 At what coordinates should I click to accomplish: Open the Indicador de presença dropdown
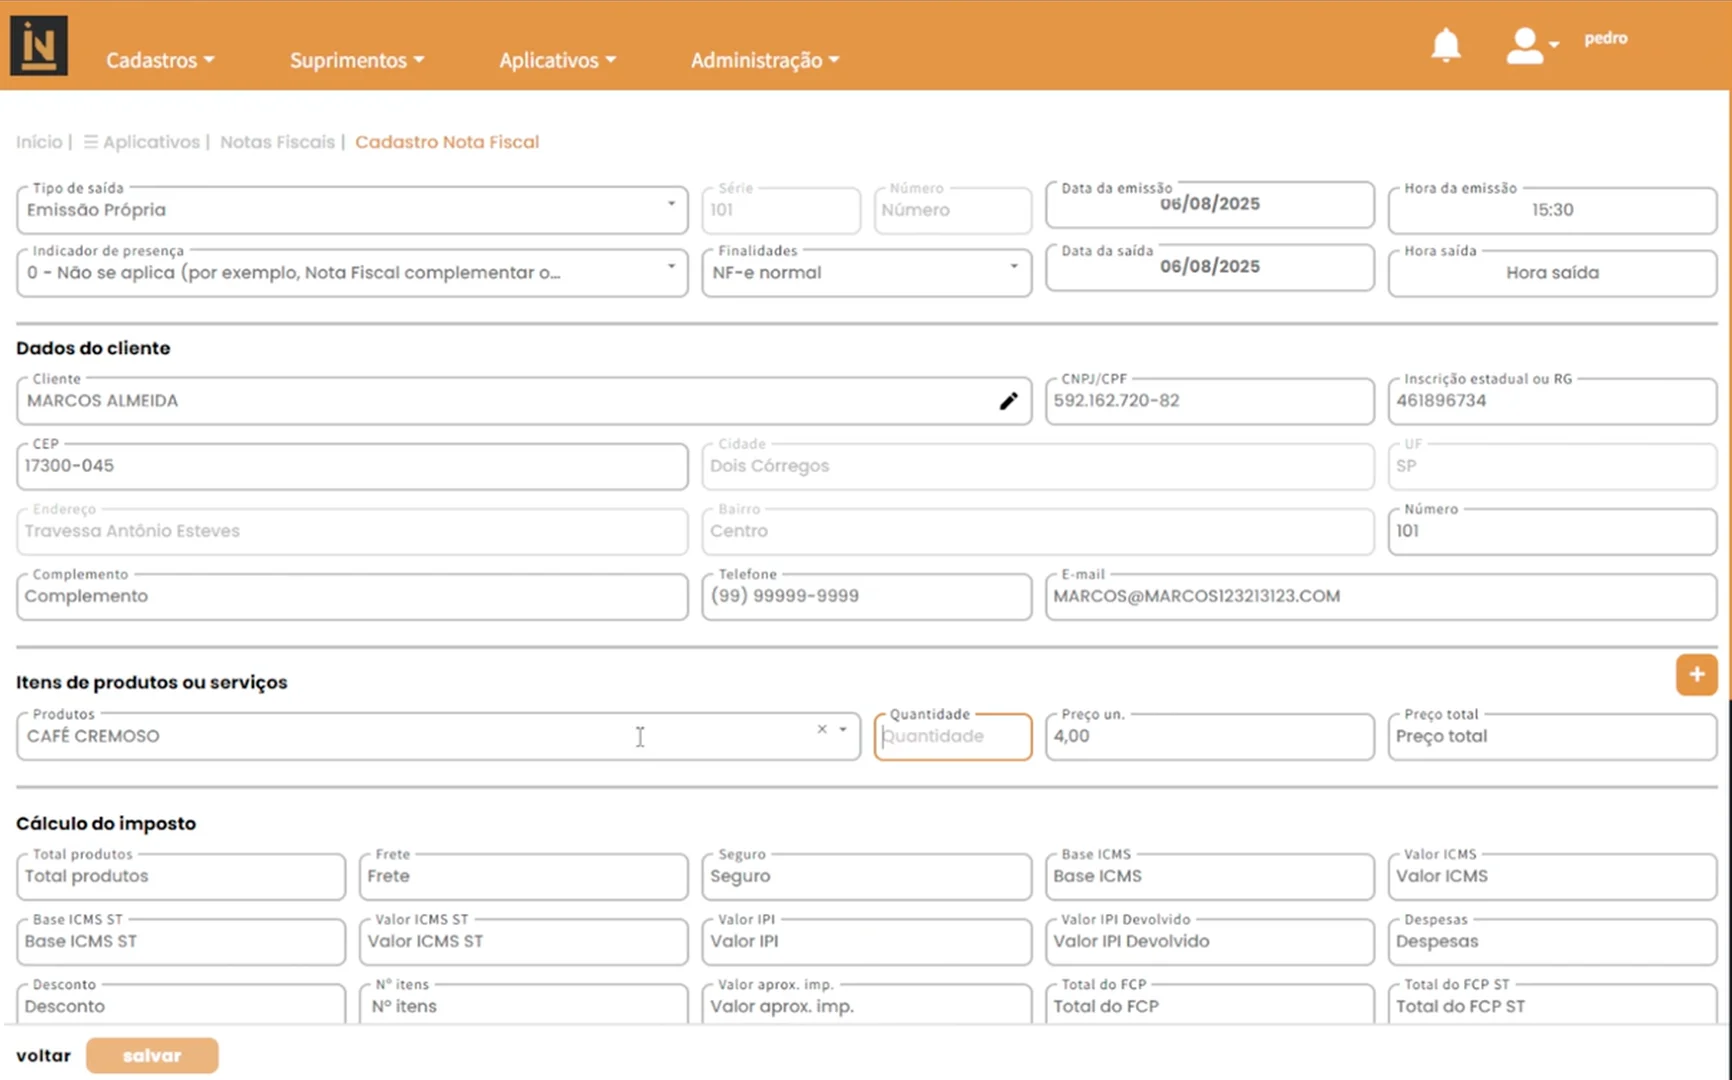click(x=671, y=267)
